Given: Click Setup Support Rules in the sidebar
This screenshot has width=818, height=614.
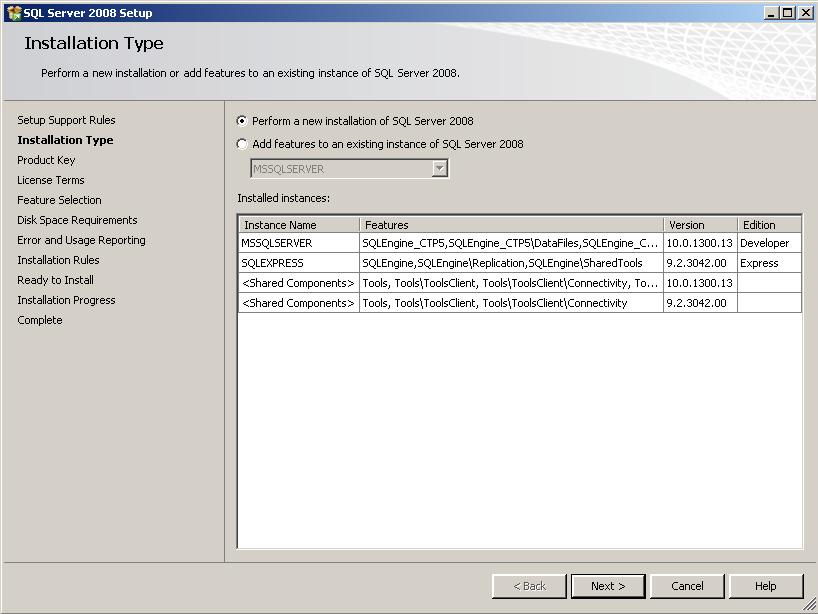Looking at the screenshot, I should (x=64, y=119).
